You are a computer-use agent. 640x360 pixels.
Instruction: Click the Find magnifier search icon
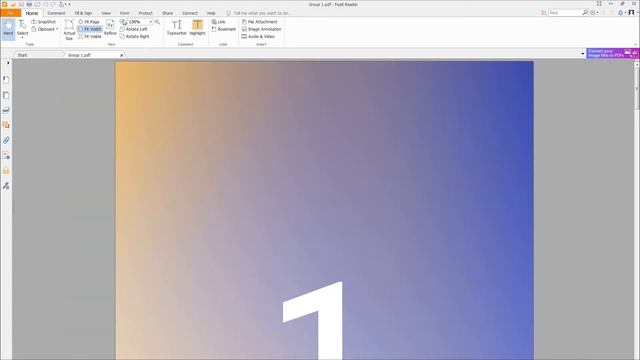click(x=585, y=13)
